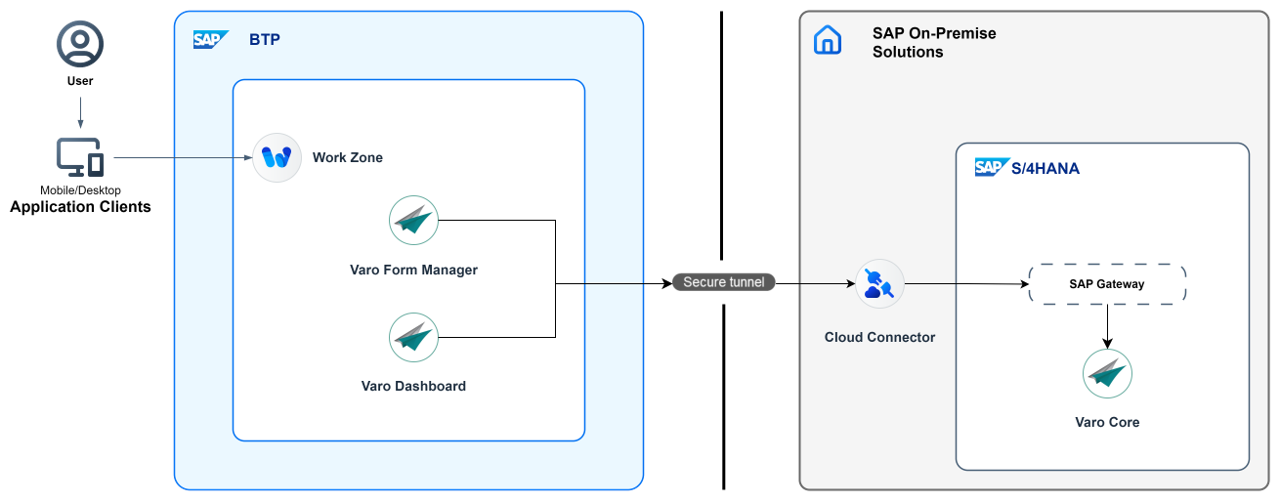Viewport: 1280px width, 502px height.
Task: Select the Varo Form Manager paper-plane icon
Action: pyautogui.click(x=414, y=221)
